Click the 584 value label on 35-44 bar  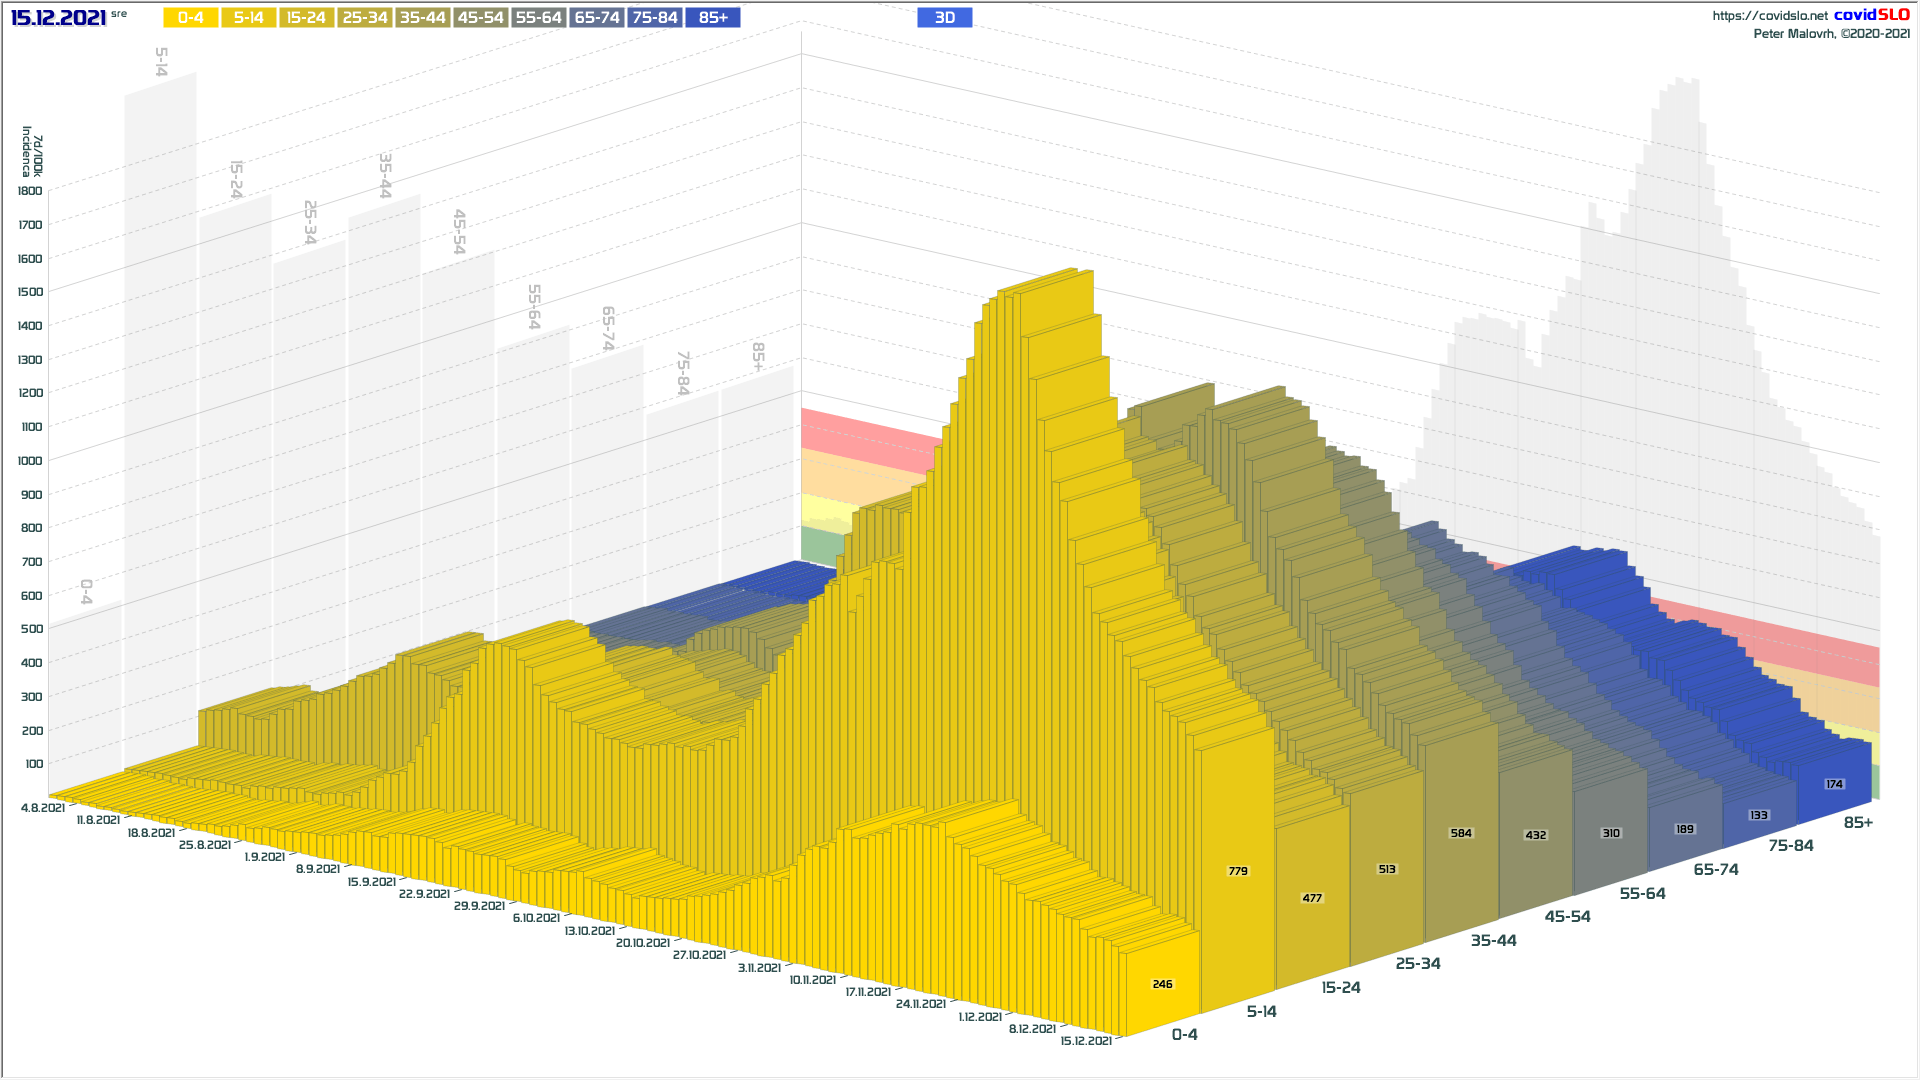1461,833
